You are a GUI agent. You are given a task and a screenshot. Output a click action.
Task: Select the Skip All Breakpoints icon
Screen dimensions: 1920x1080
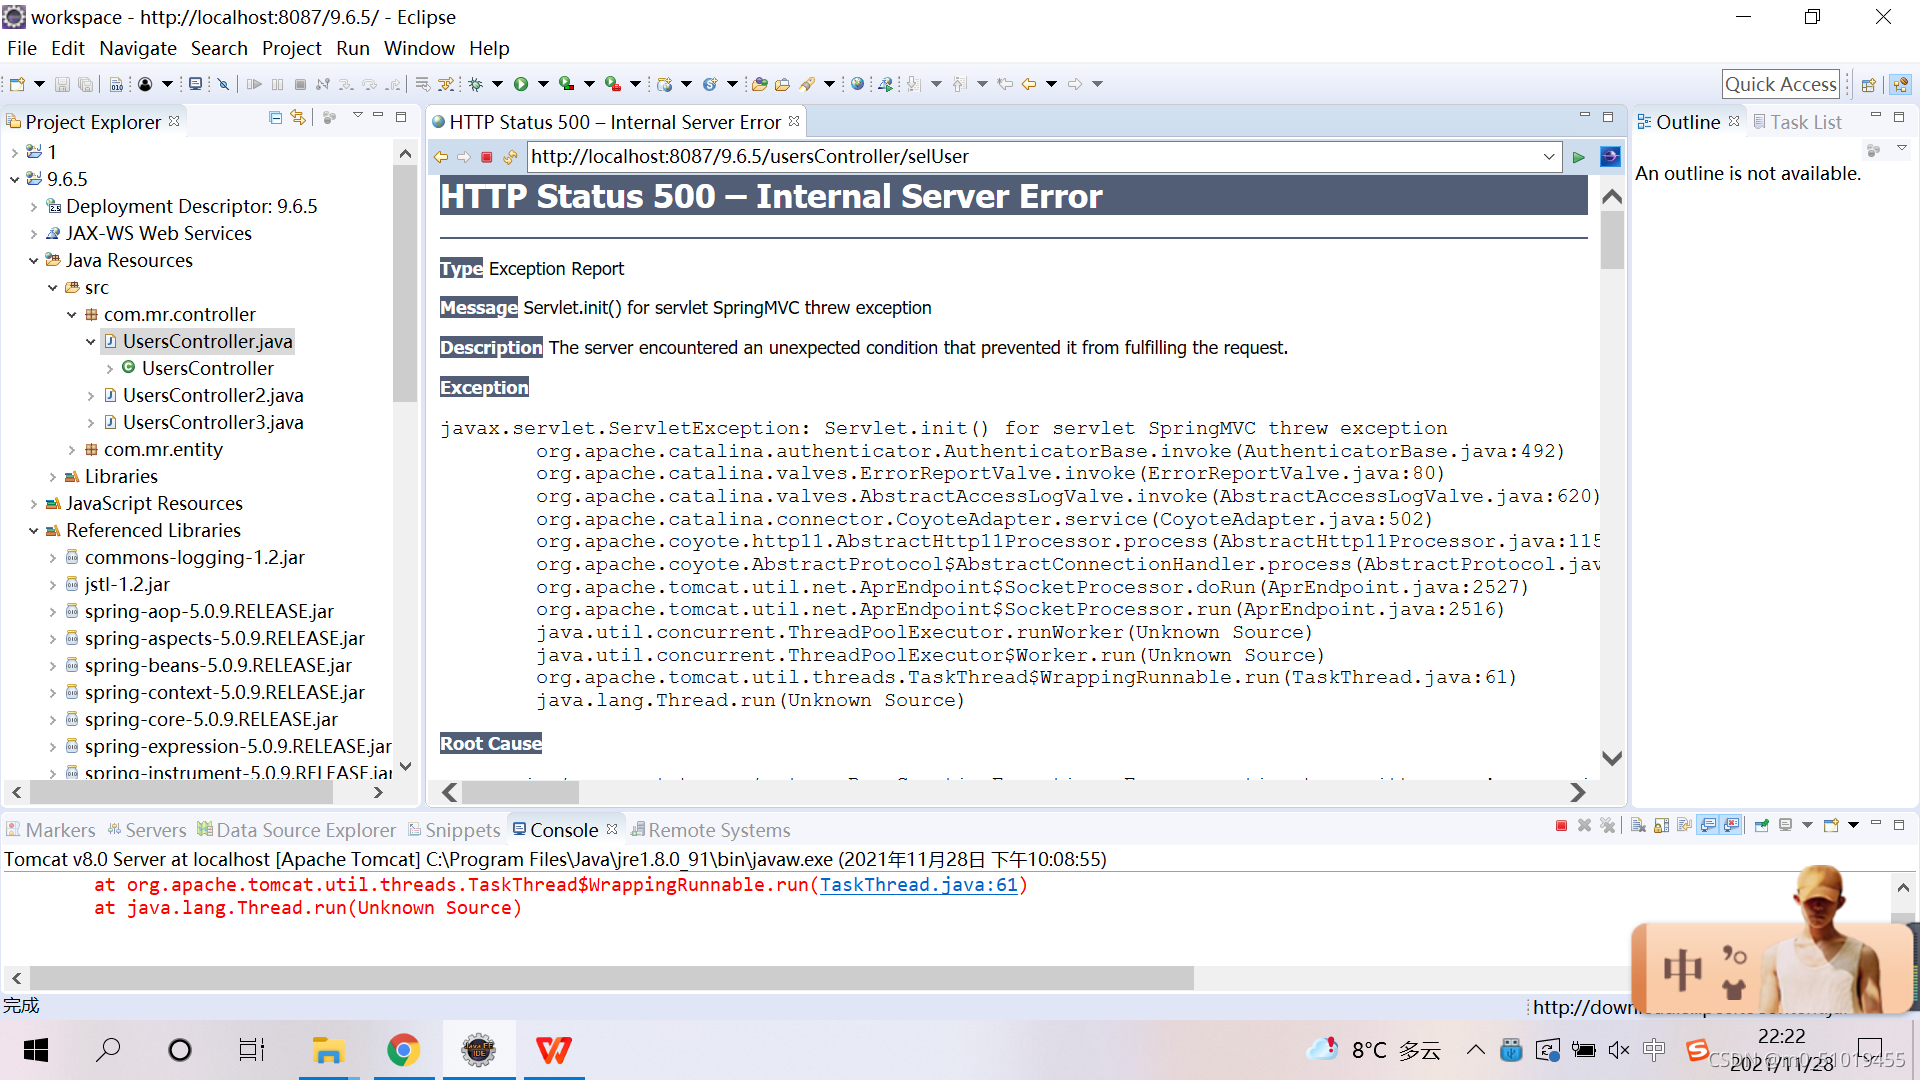click(x=223, y=84)
